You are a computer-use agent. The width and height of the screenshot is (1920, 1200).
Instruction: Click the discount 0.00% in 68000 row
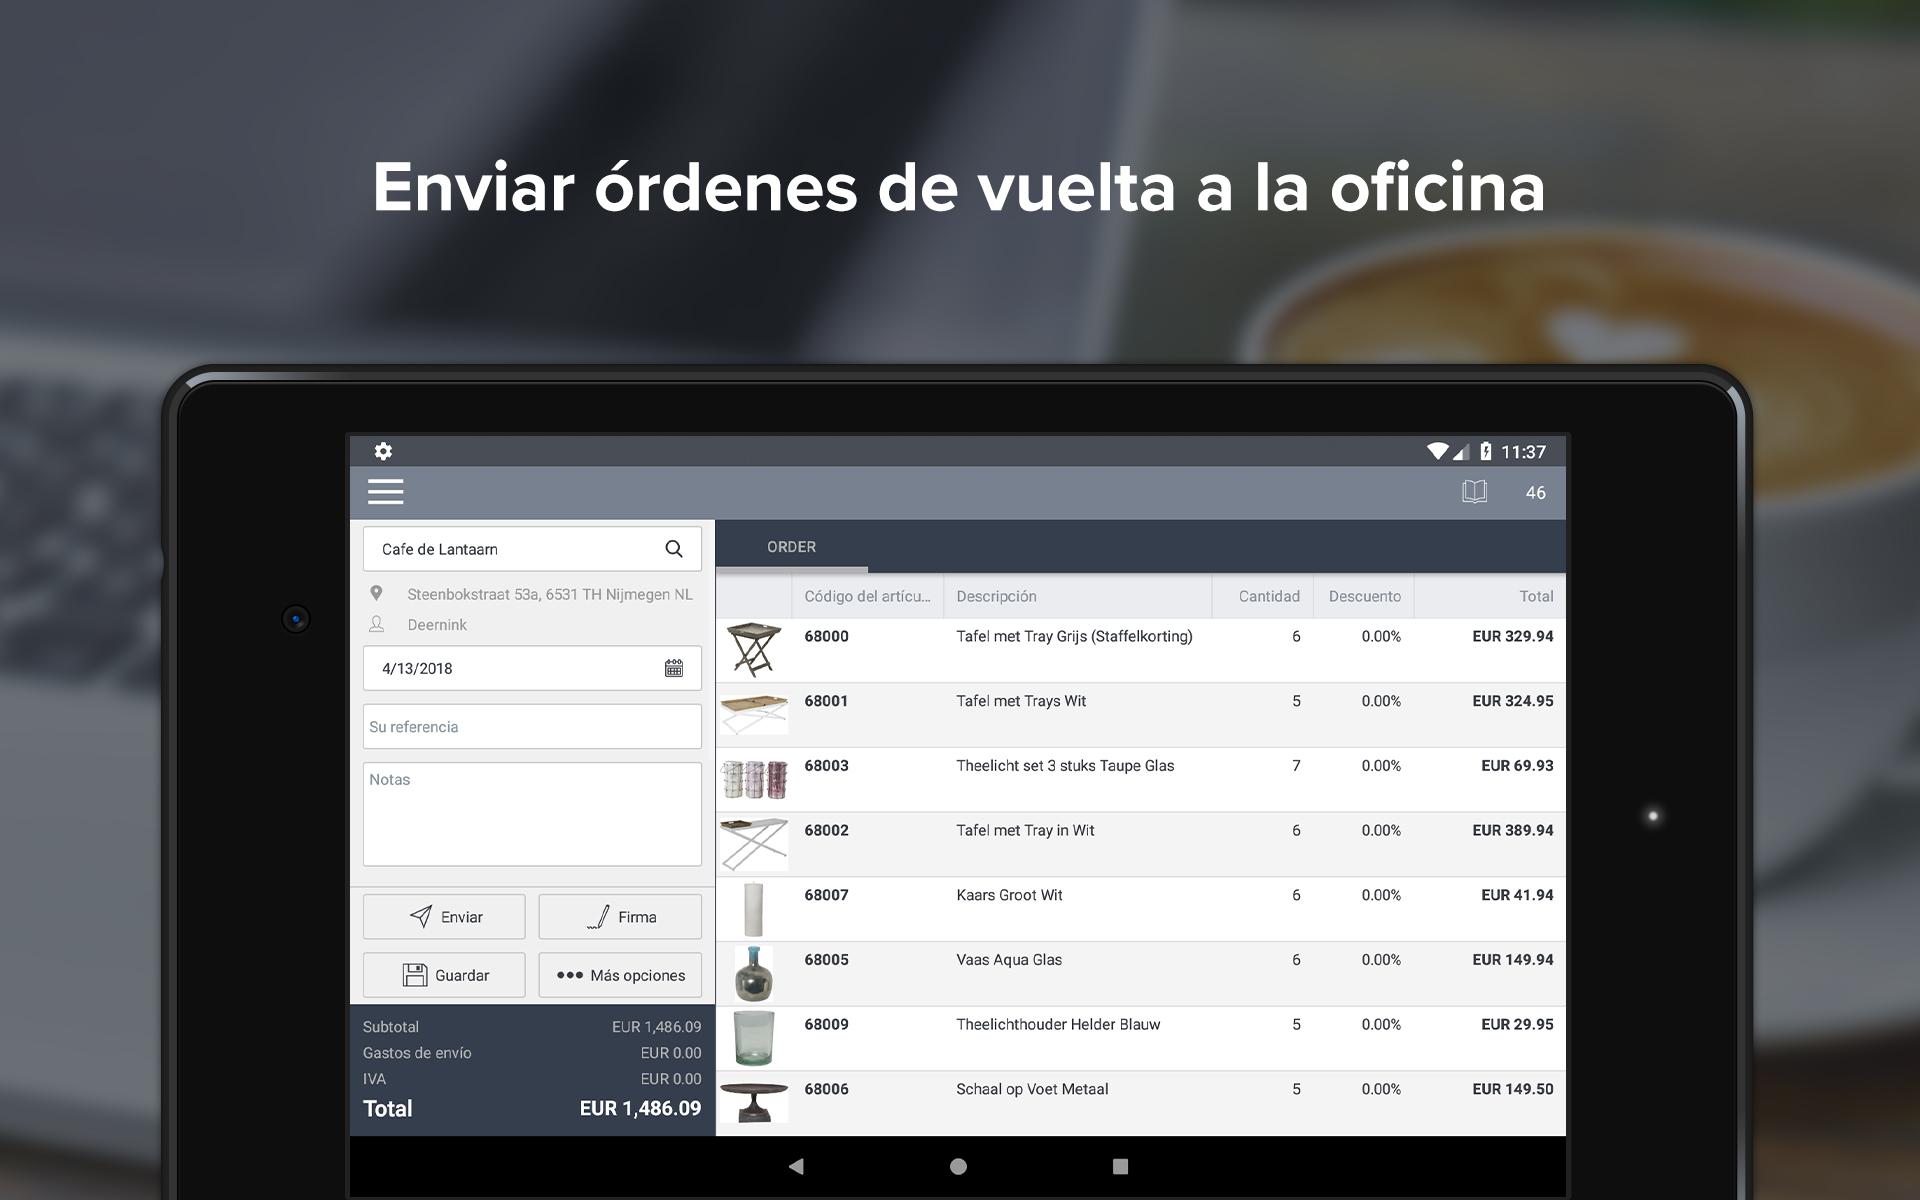click(x=1381, y=636)
